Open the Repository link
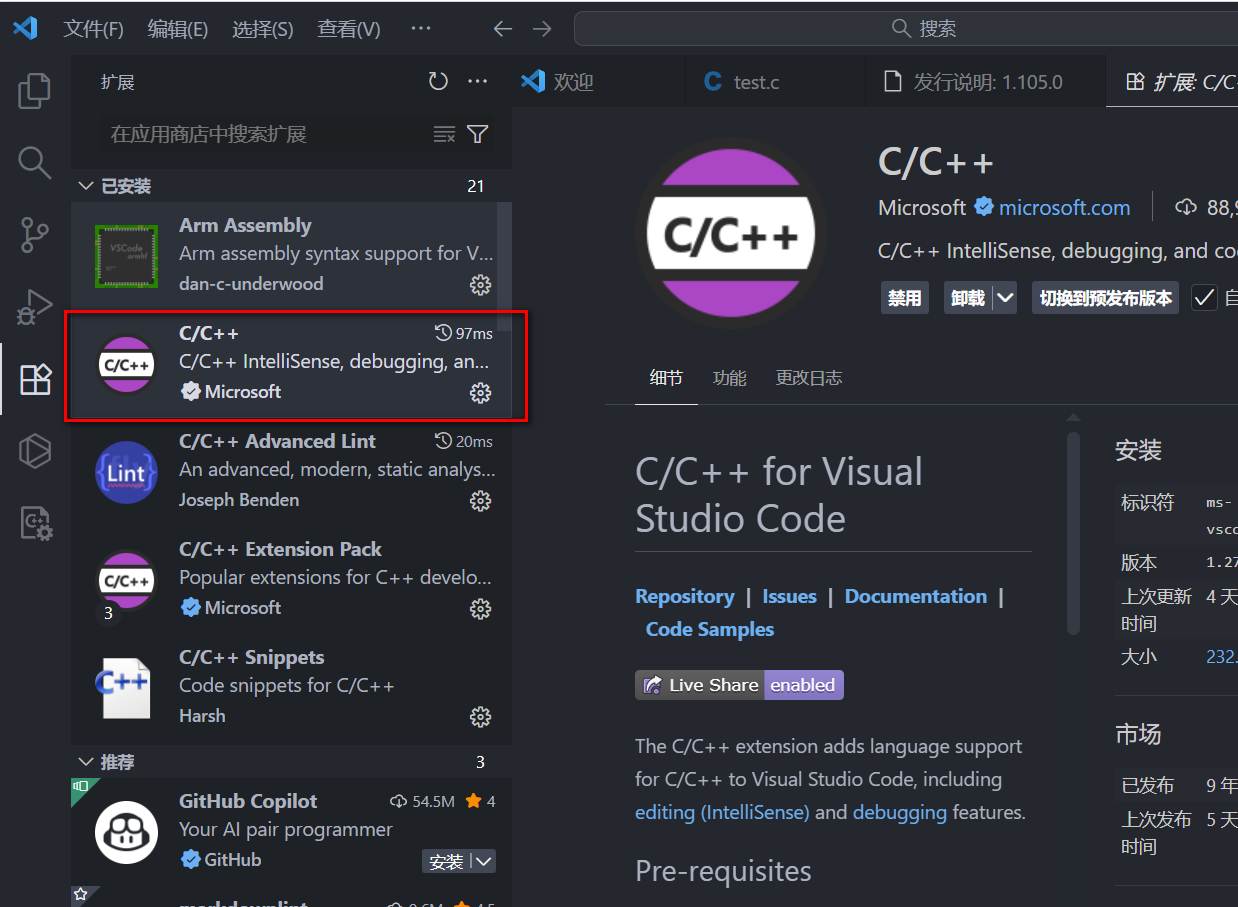1238x907 pixels. pyautogui.click(x=684, y=596)
